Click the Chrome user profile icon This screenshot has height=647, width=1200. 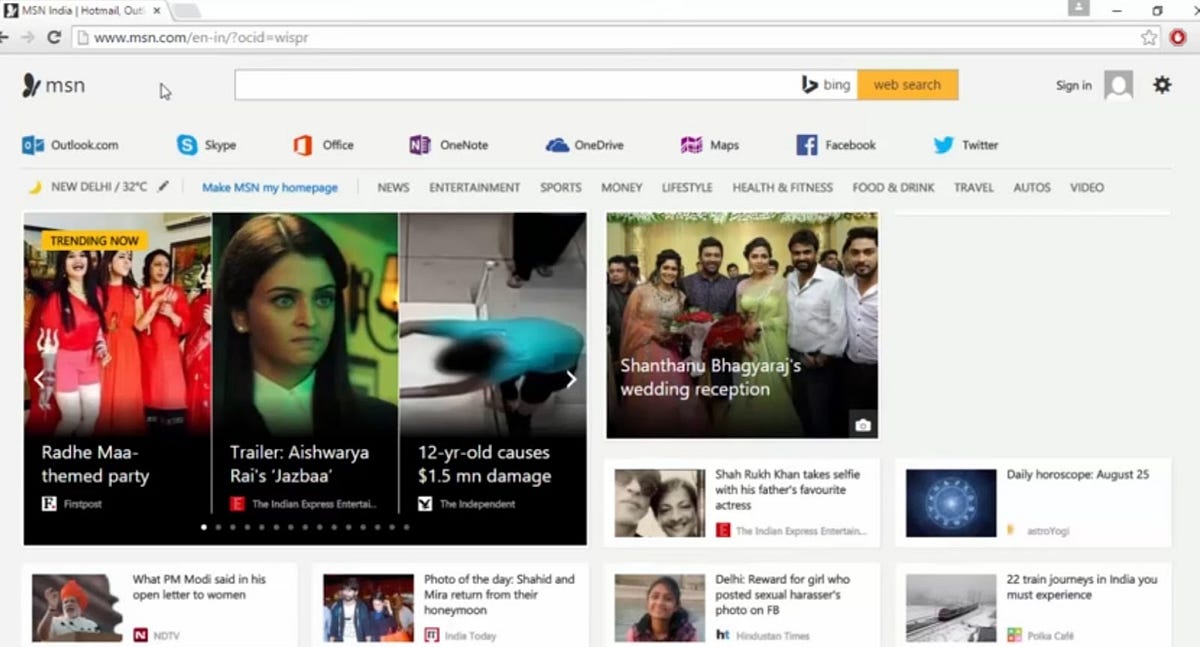[1078, 9]
